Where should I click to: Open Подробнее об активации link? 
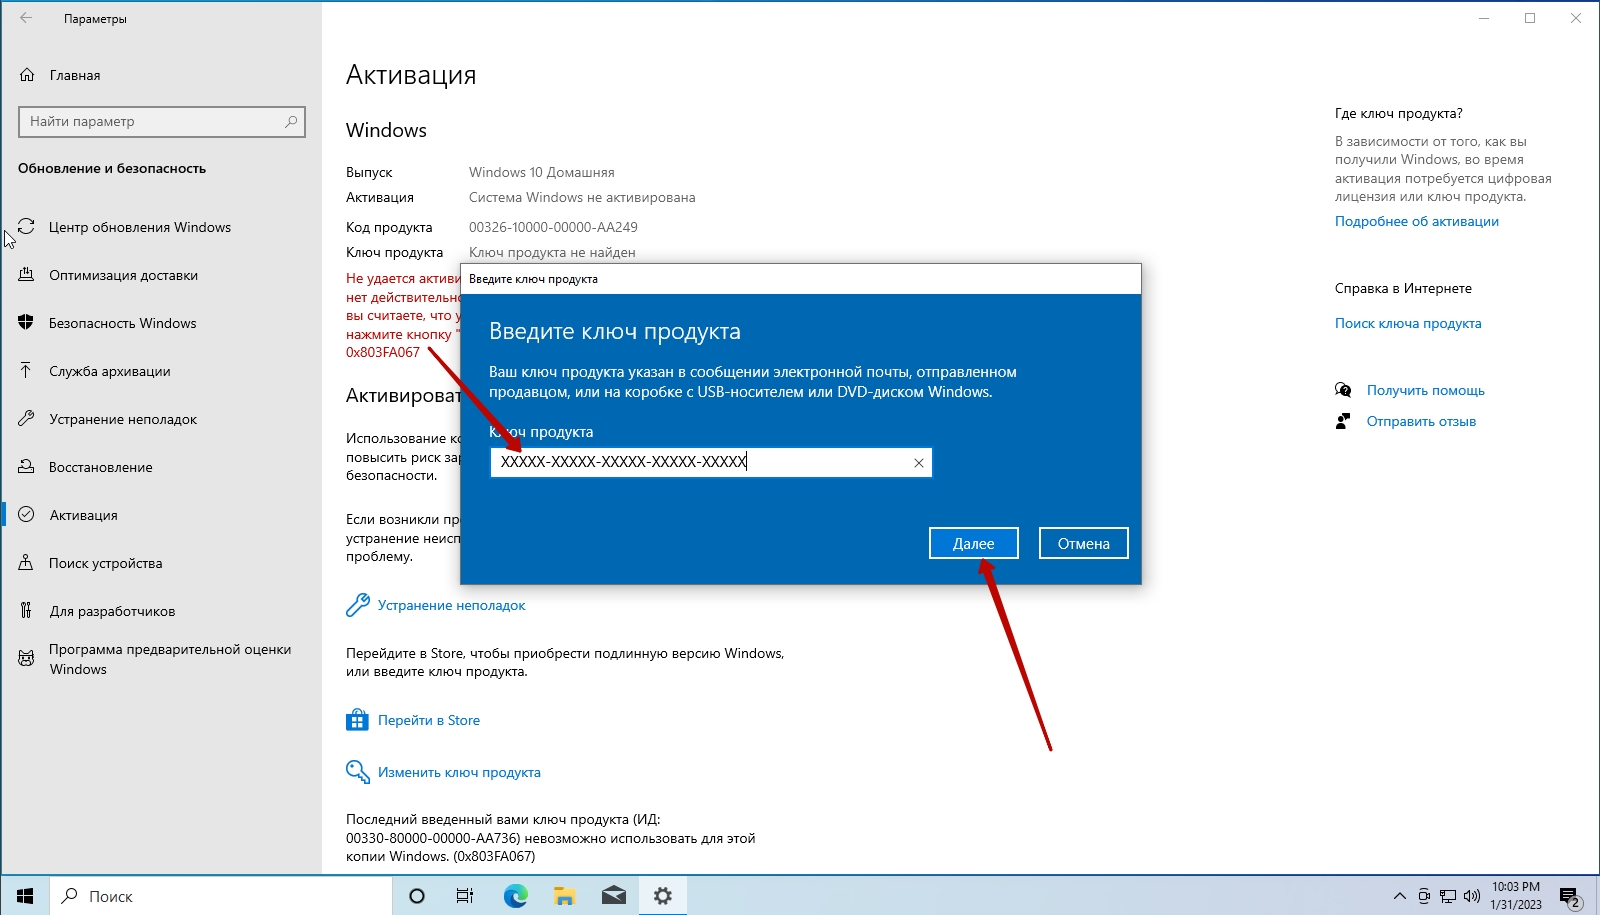pyautogui.click(x=1417, y=221)
